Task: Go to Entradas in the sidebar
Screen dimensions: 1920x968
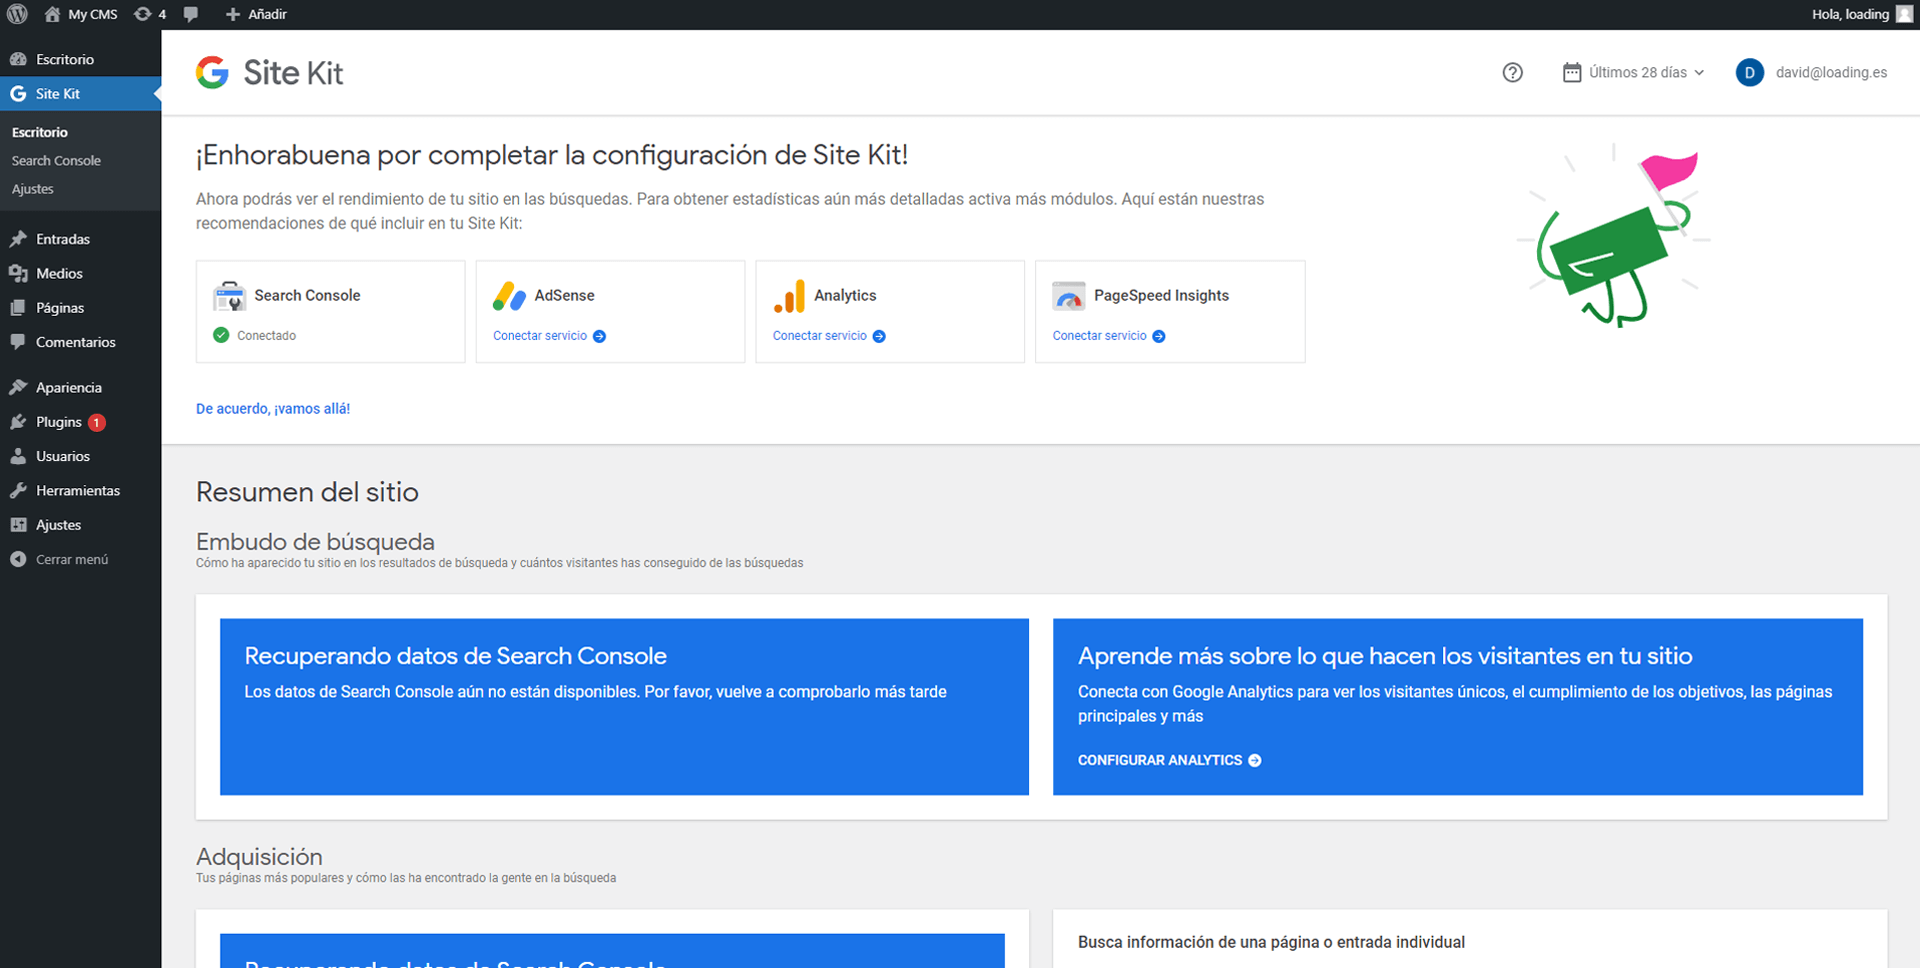Action: tap(80, 239)
